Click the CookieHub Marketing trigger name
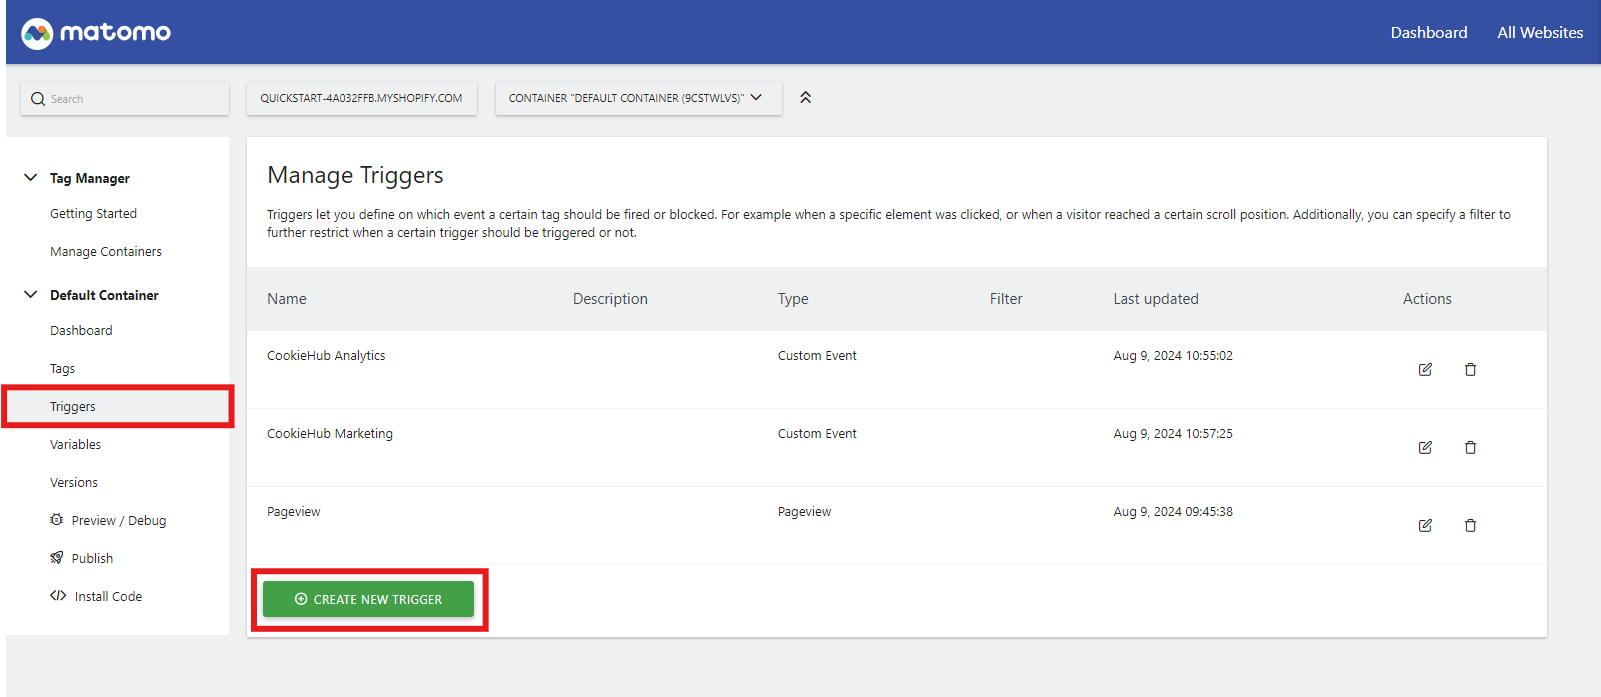This screenshot has height=697, width=1601. pos(330,434)
